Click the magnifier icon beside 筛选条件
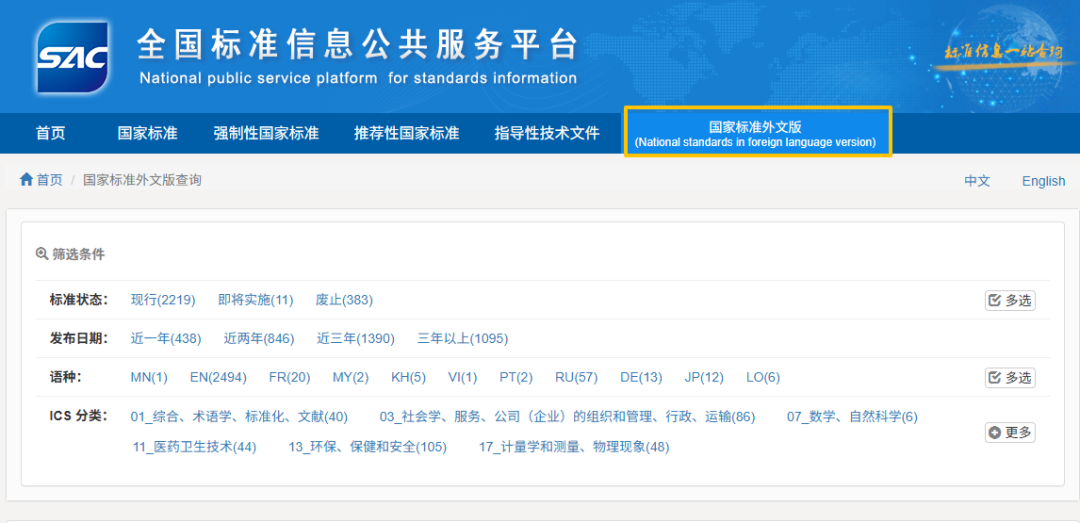Image resolution: width=1080 pixels, height=523 pixels. coord(42,254)
